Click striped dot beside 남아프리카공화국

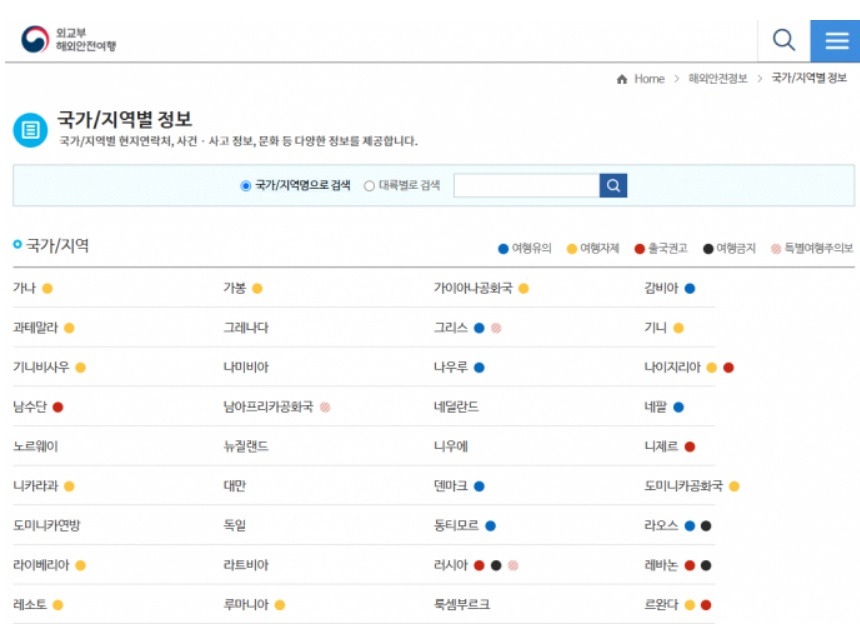click(x=325, y=407)
